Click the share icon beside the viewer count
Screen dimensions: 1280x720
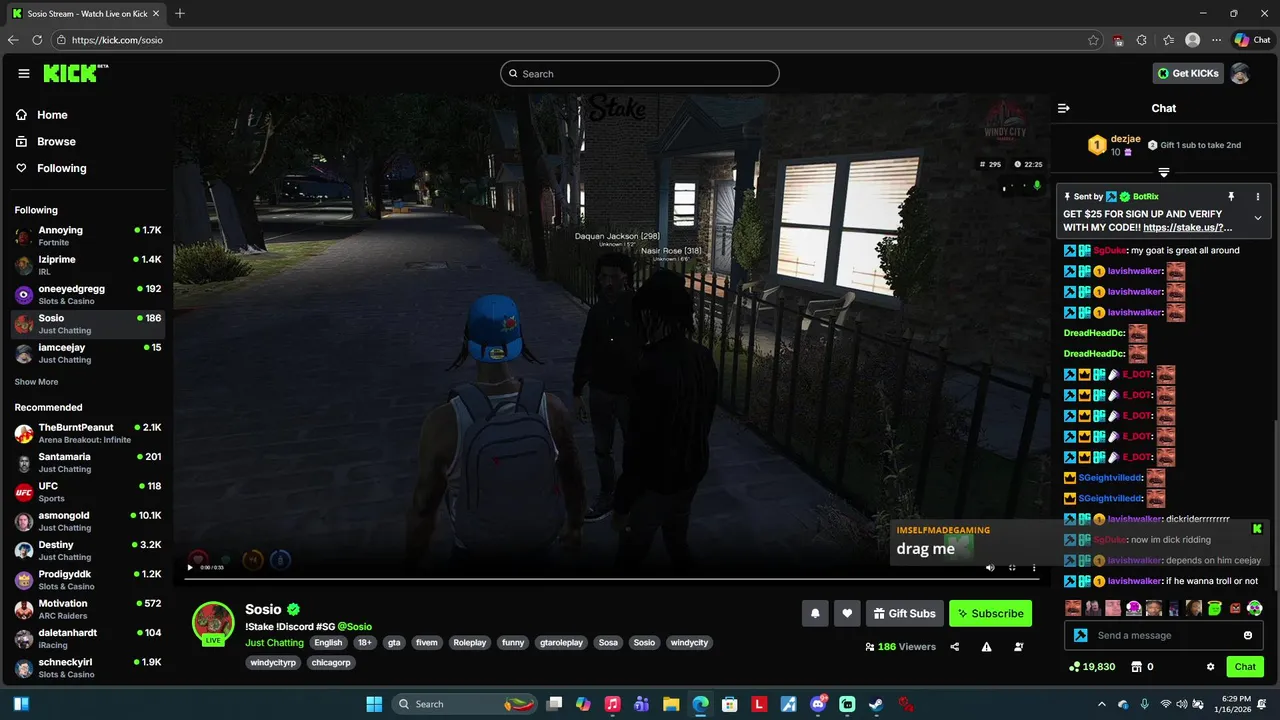coord(955,647)
